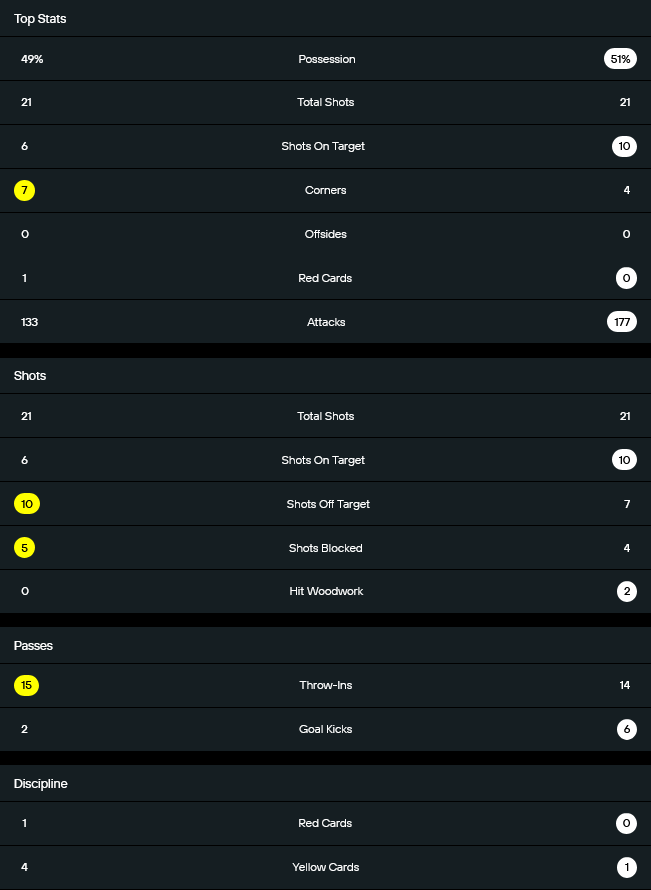Click the Possession stat label
This screenshot has height=890, width=651.
tap(326, 59)
